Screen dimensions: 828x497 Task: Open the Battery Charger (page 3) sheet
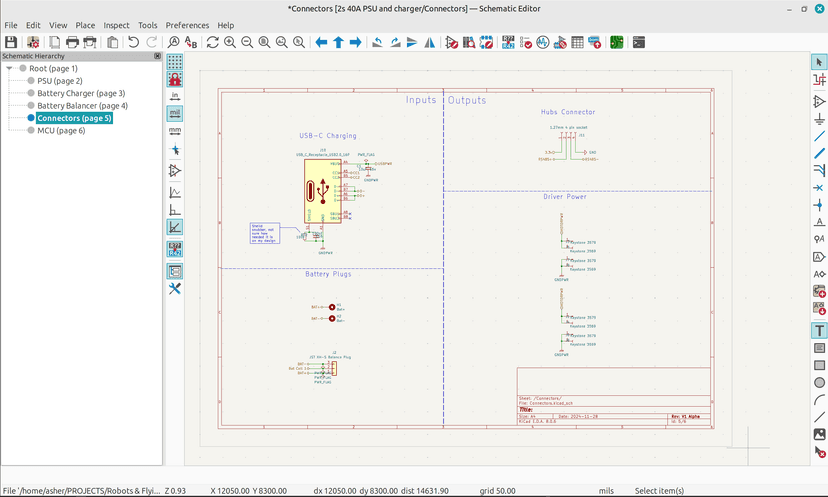80,93
